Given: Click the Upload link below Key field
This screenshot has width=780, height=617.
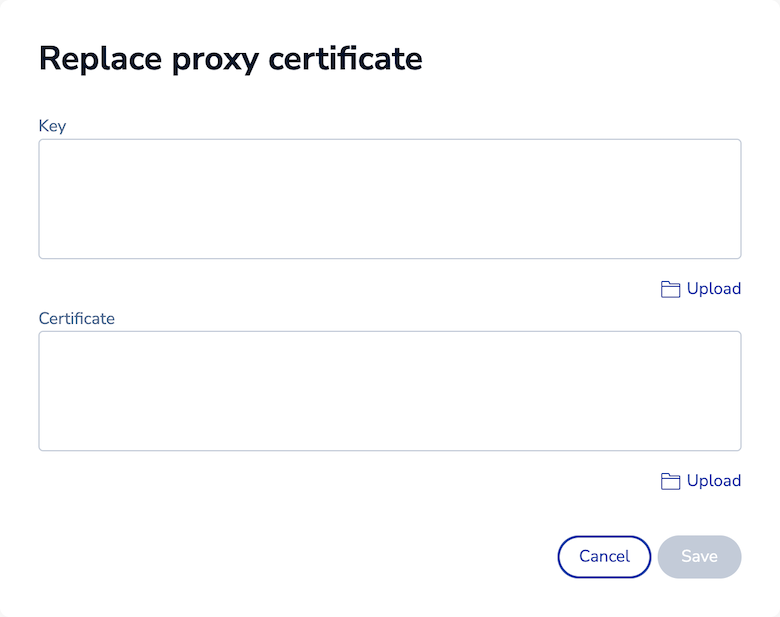Looking at the screenshot, I should pos(713,289).
